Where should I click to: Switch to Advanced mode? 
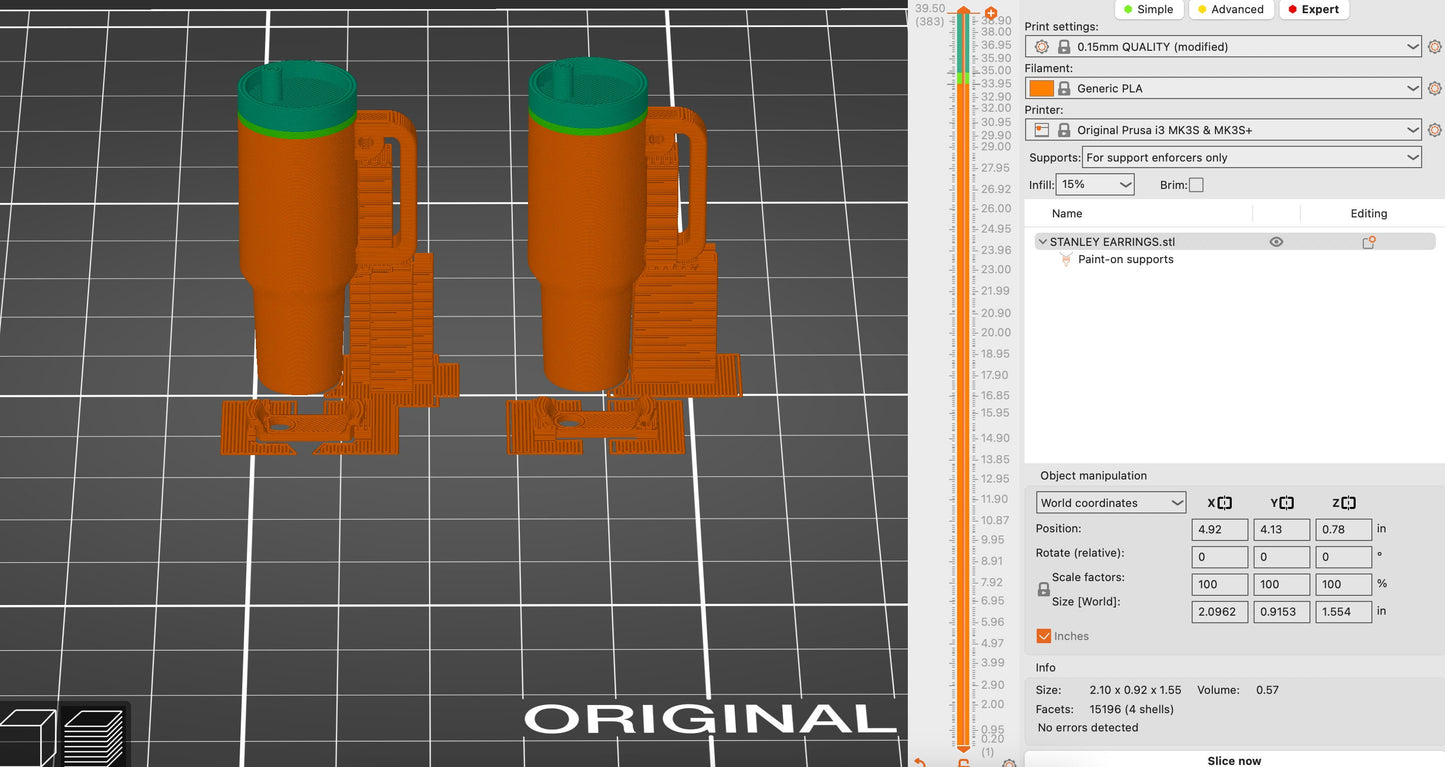[1231, 9]
